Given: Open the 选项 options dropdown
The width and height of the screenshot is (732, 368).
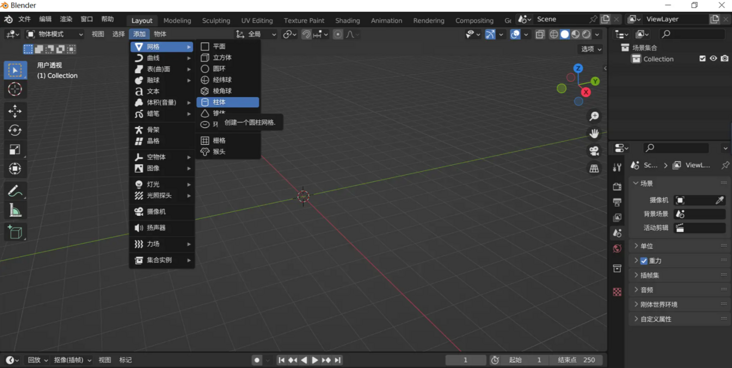Looking at the screenshot, I should (591, 49).
